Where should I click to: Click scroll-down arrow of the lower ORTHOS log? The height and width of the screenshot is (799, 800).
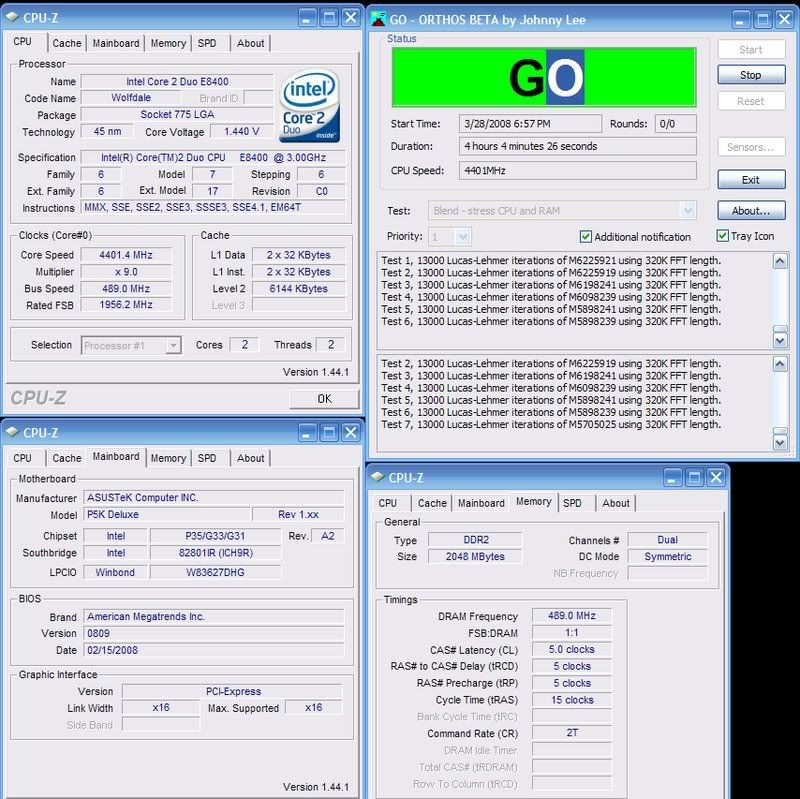(780, 442)
